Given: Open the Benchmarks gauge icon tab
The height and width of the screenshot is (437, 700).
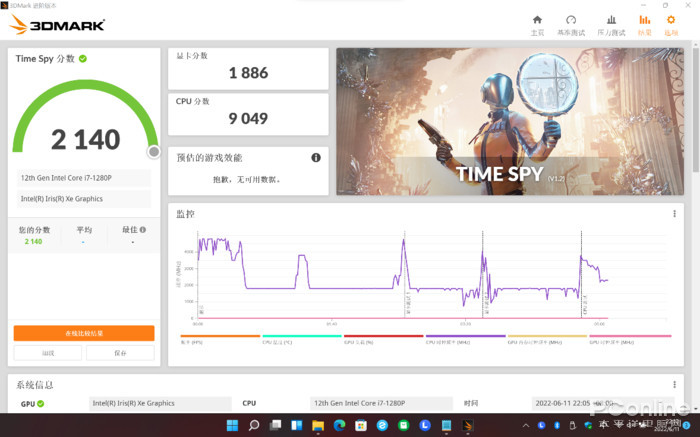Looking at the screenshot, I should pos(571,20).
